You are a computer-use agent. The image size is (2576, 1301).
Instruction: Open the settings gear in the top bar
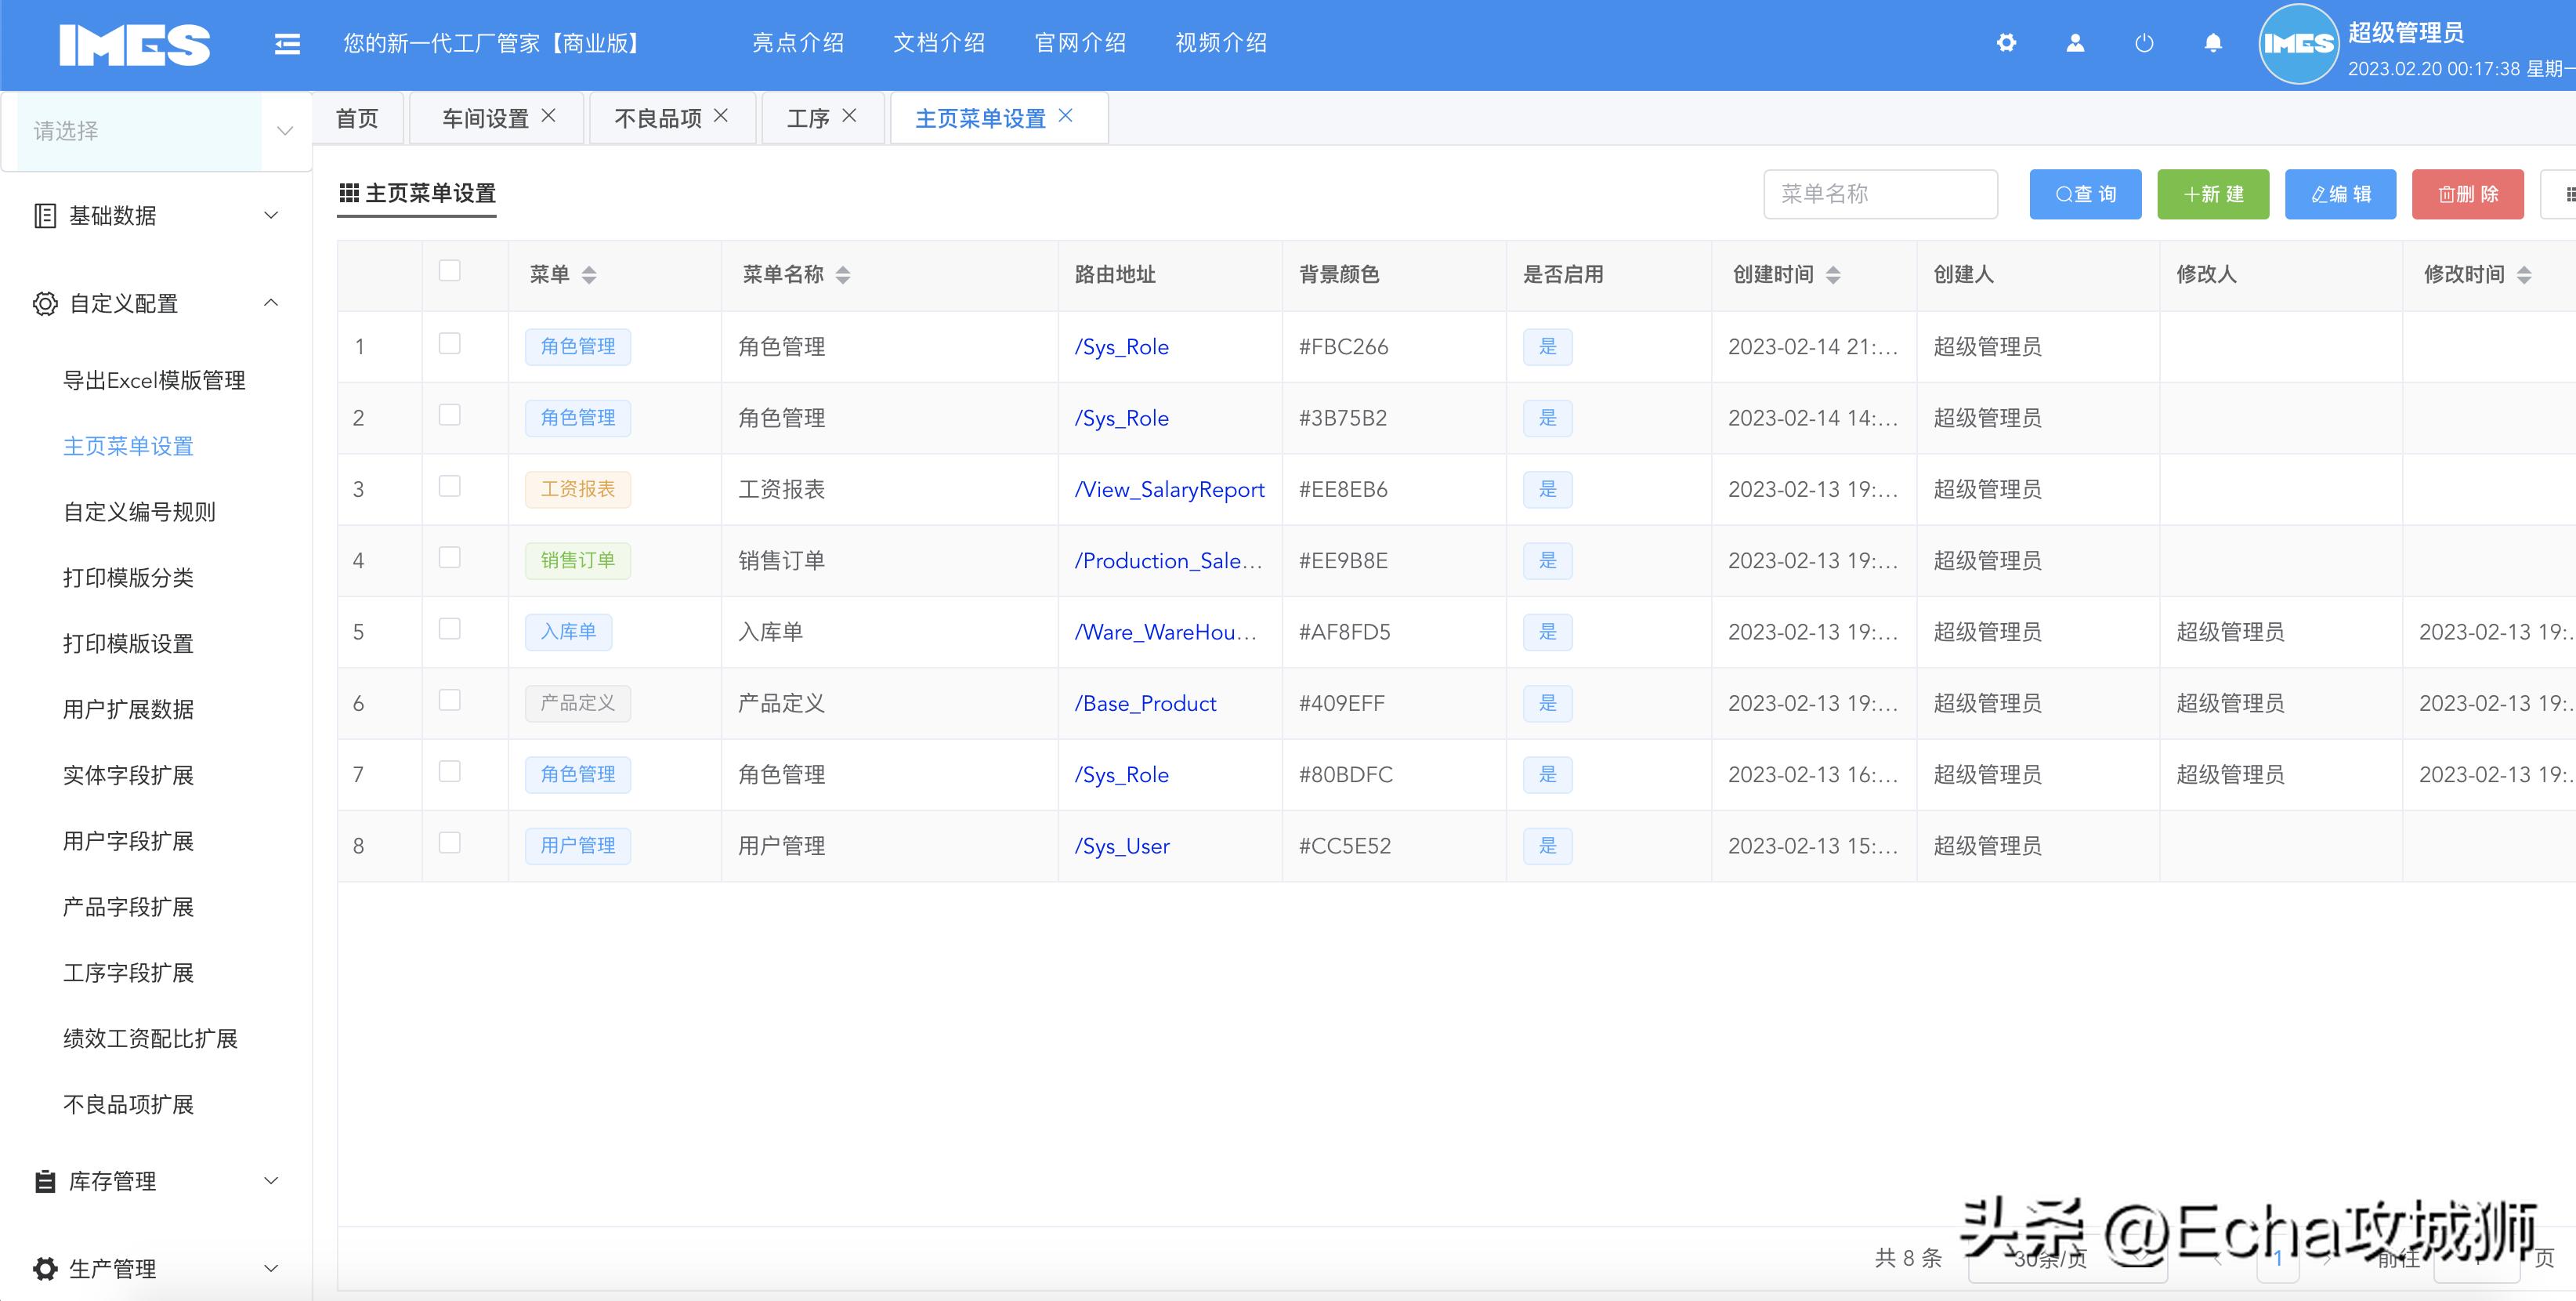click(x=2007, y=43)
